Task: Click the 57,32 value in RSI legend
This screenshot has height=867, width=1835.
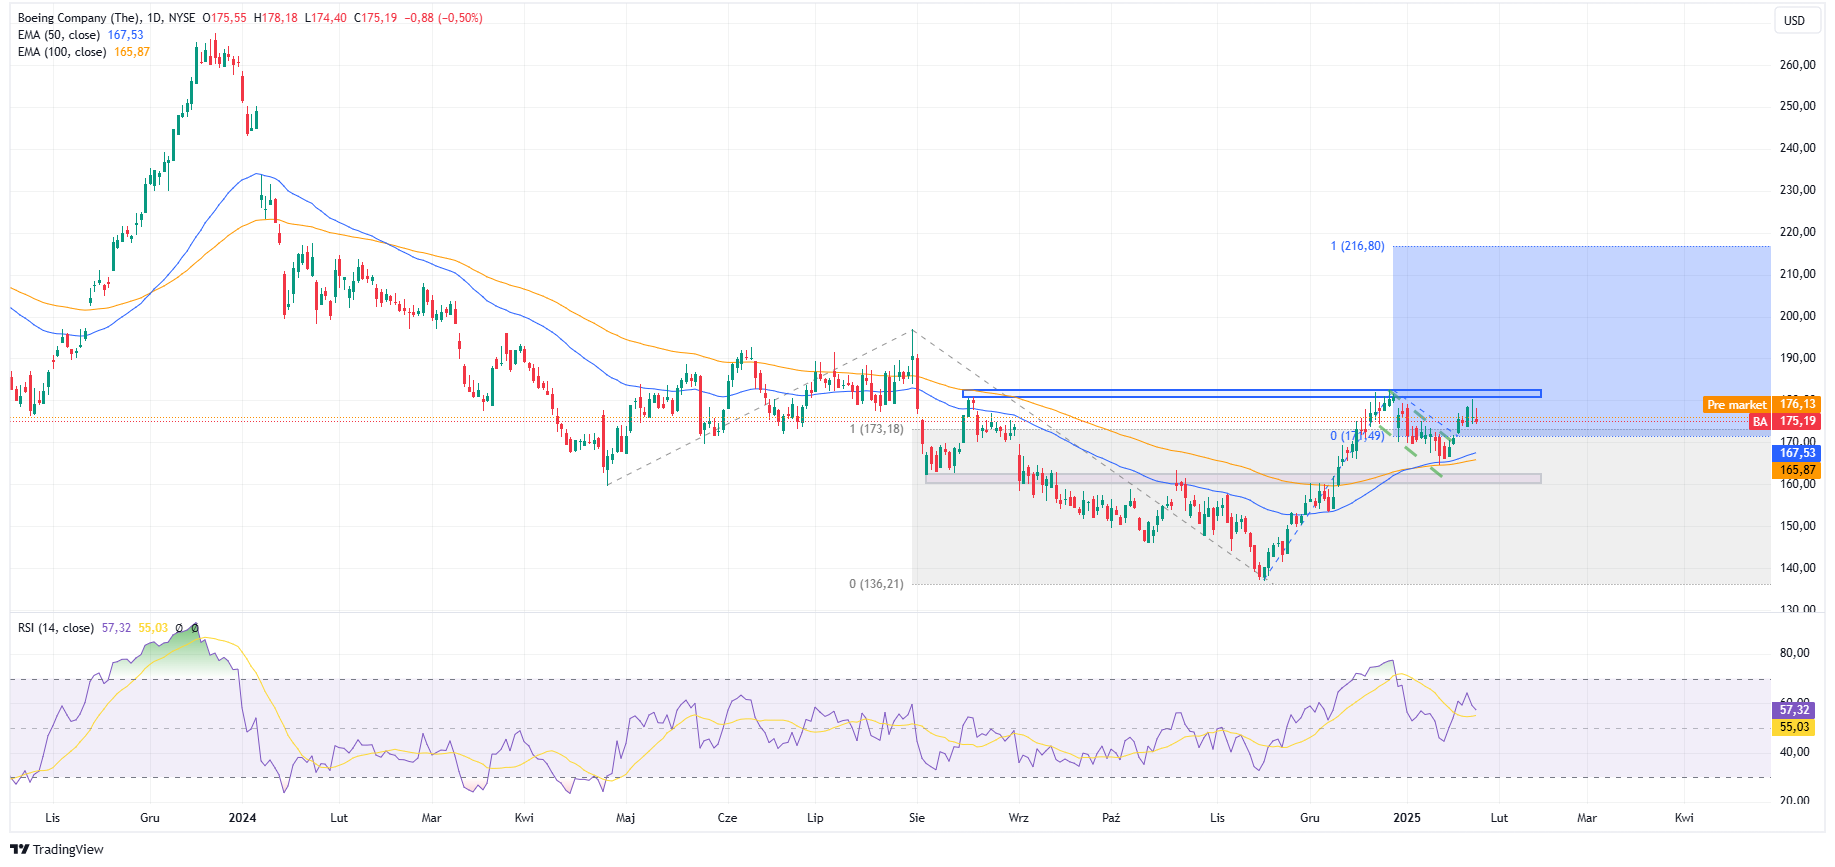Action: (116, 628)
